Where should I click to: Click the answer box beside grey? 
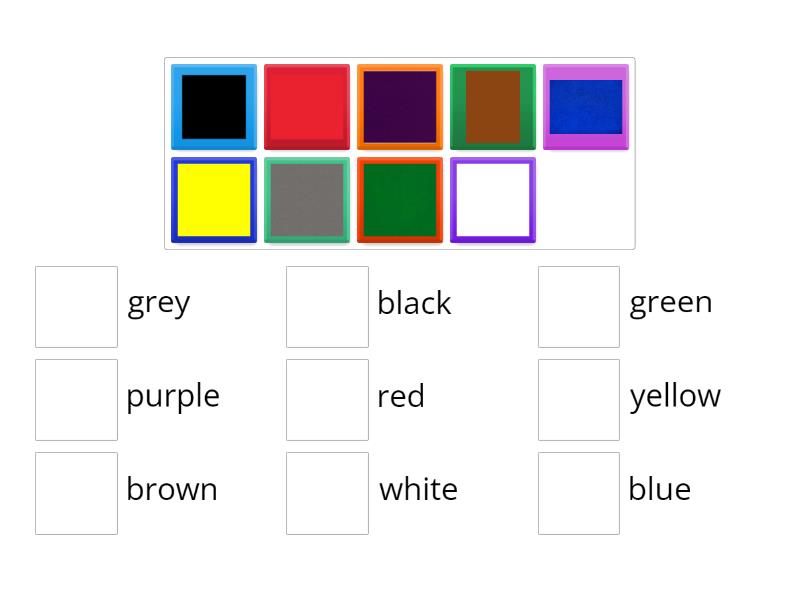point(76,305)
